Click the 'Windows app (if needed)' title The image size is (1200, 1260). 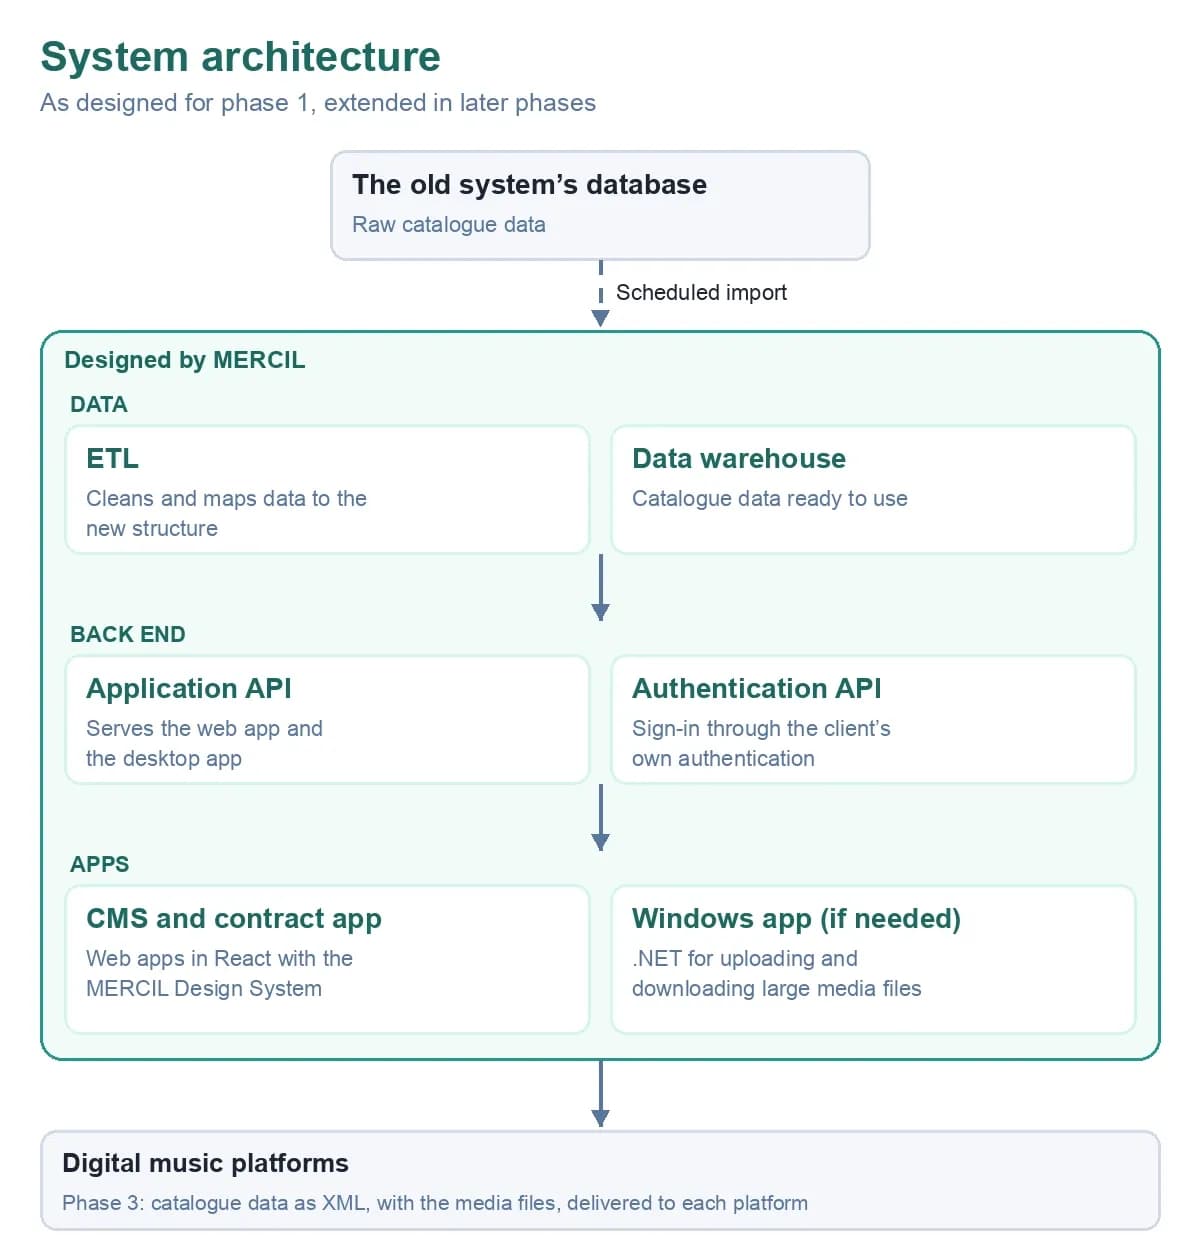[x=796, y=918]
